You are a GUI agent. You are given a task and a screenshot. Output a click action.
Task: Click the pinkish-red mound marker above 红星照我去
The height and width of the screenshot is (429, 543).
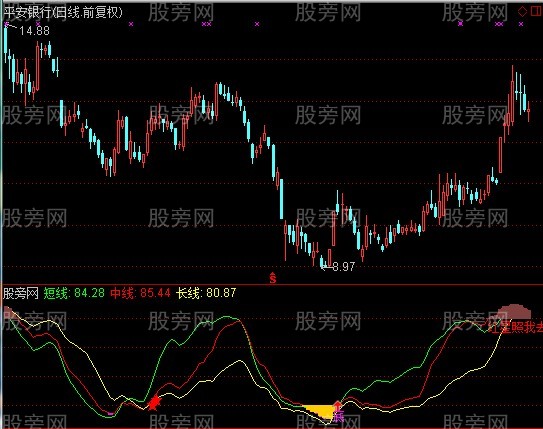pyautogui.click(x=514, y=311)
